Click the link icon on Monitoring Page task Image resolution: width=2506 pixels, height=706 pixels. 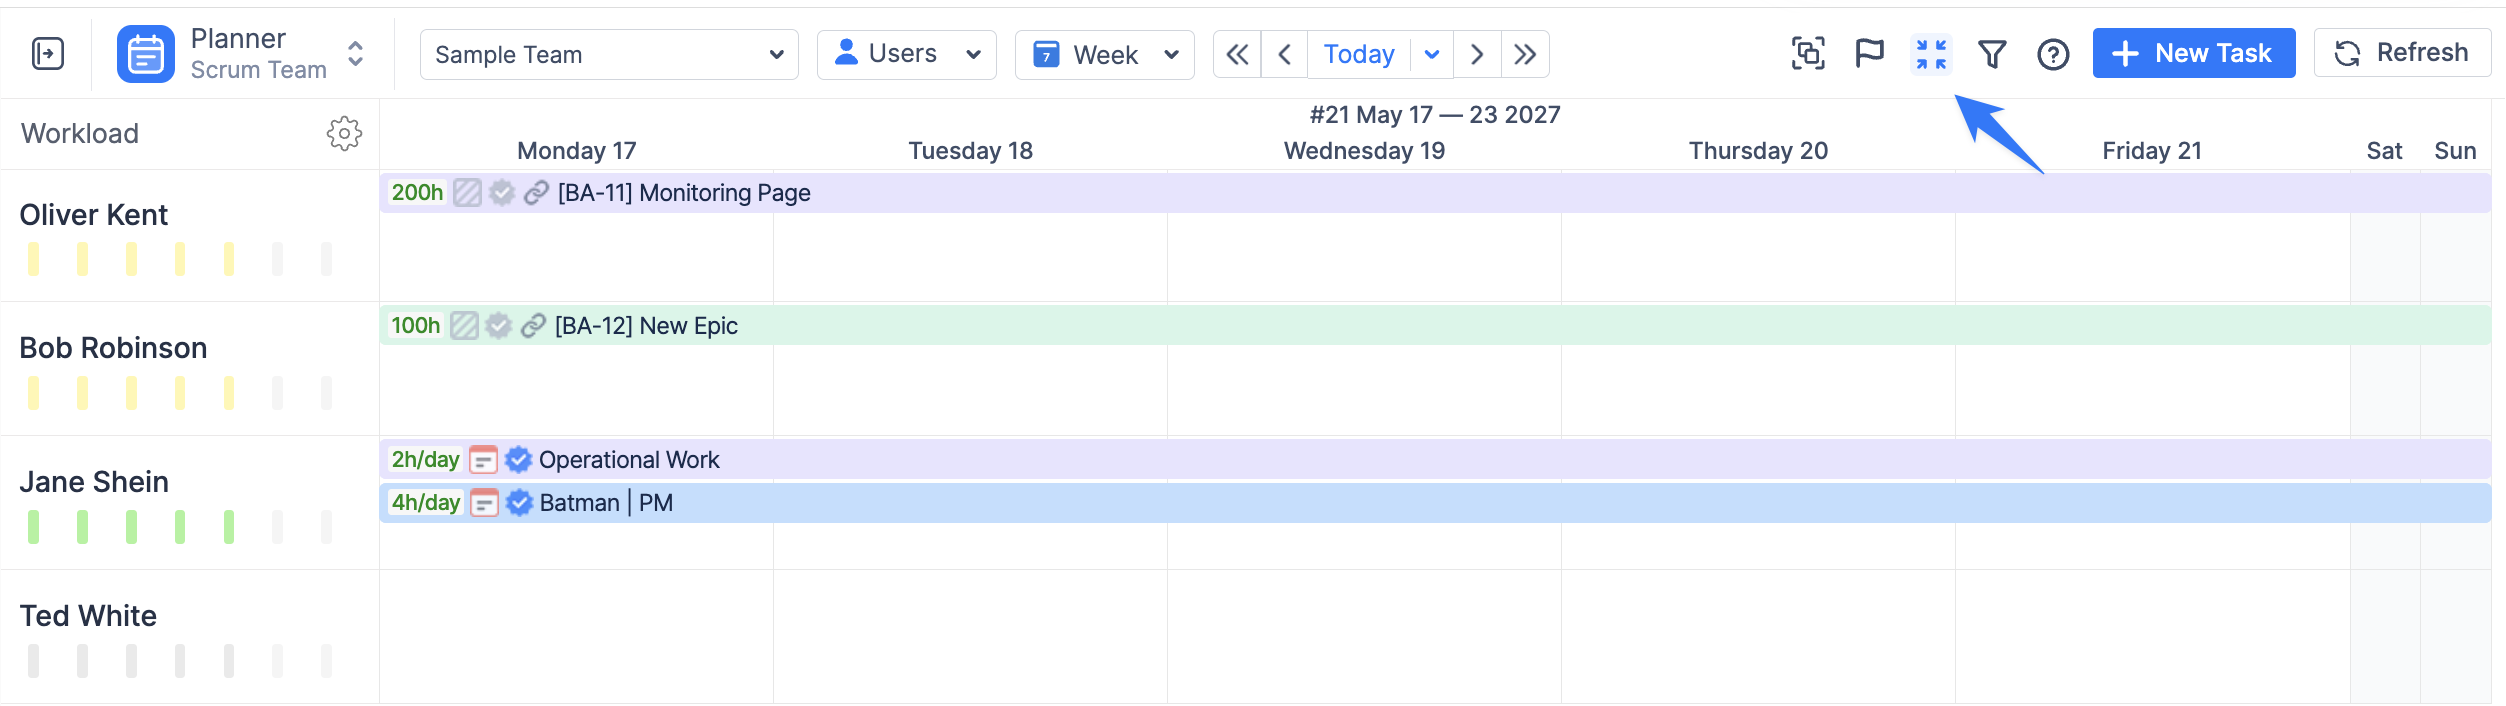pos(536,192)
